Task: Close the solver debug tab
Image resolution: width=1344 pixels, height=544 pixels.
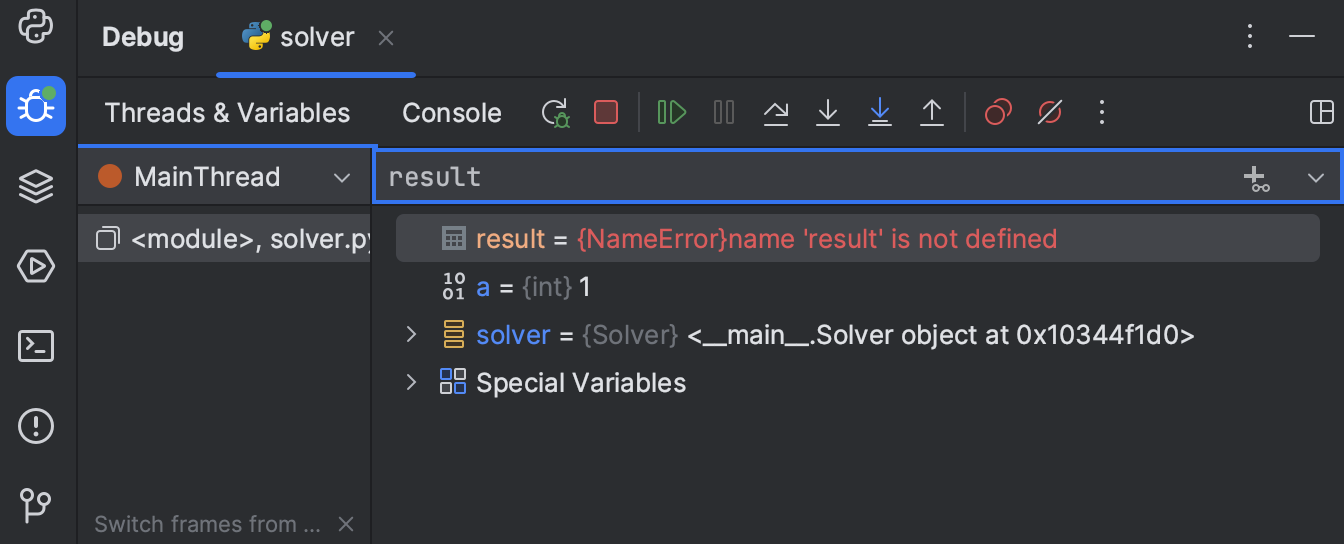Action: click(x=386, y=38)
